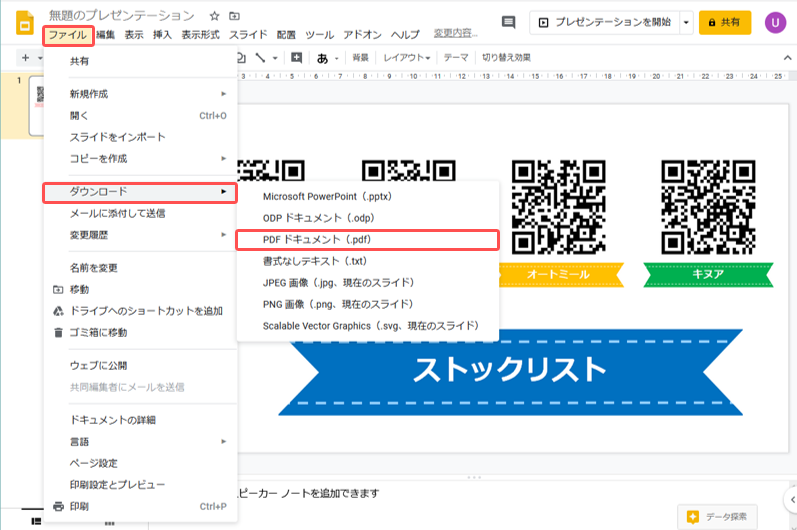The image size is (797, 530).
Task: Open the 表示形式 menu
Action: point(201,35)
